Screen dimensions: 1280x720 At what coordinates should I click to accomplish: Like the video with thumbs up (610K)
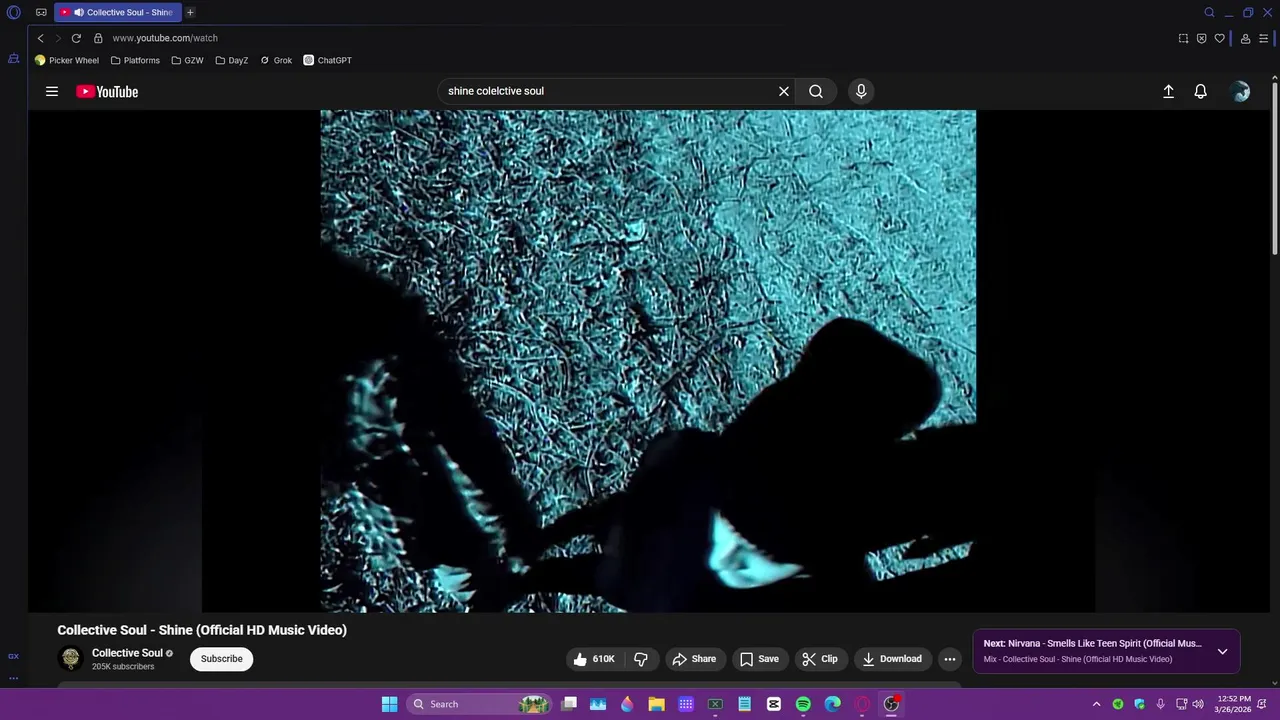click(x=594, y=659)
